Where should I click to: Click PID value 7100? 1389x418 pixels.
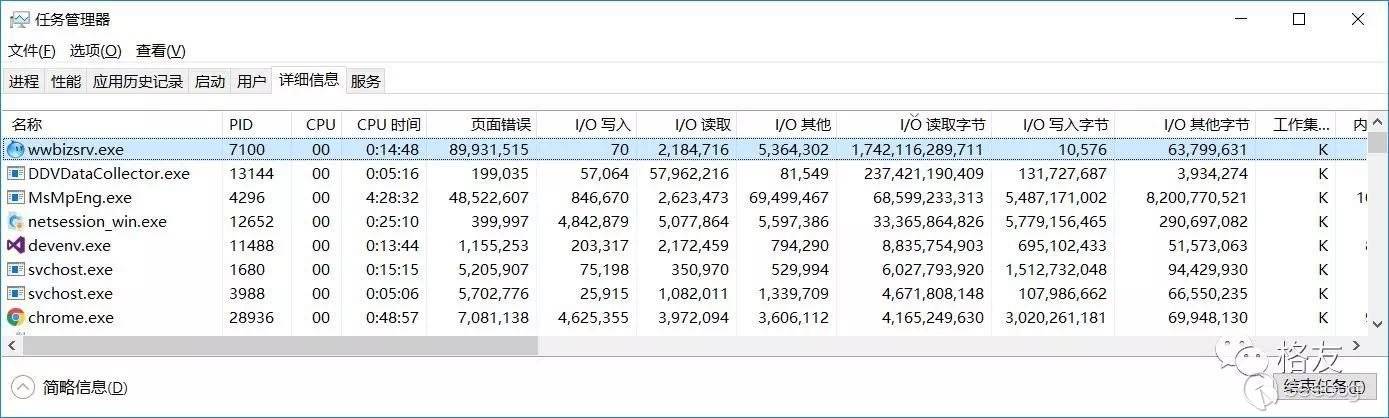click(x=247, y=150)
